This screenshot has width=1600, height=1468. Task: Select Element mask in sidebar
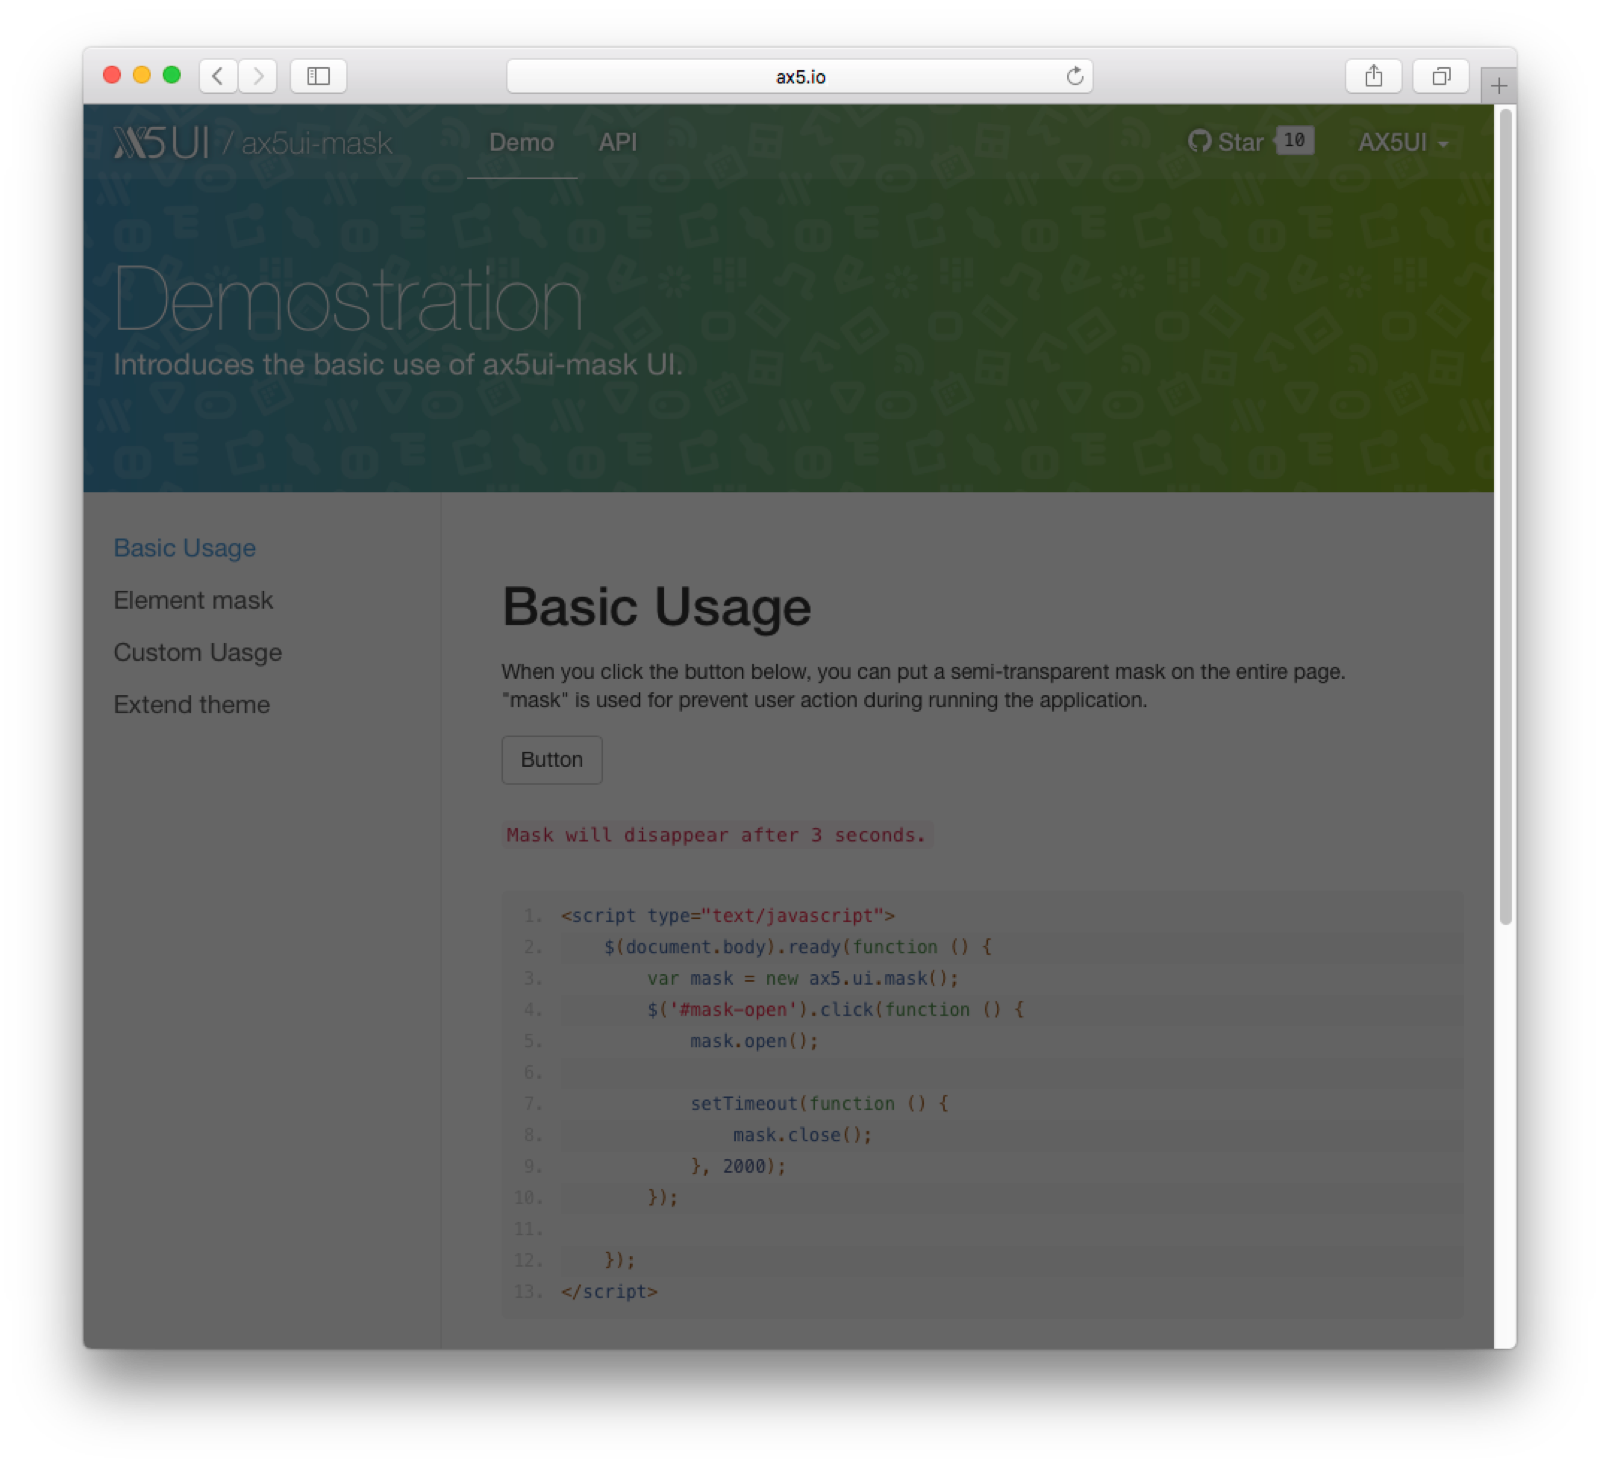click(x=193, y=600)
